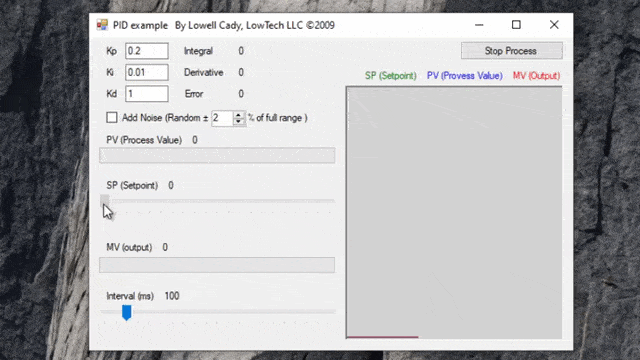Click the Stop Process button
This screenshot has height=360, width=640.
tap(512, 51)
